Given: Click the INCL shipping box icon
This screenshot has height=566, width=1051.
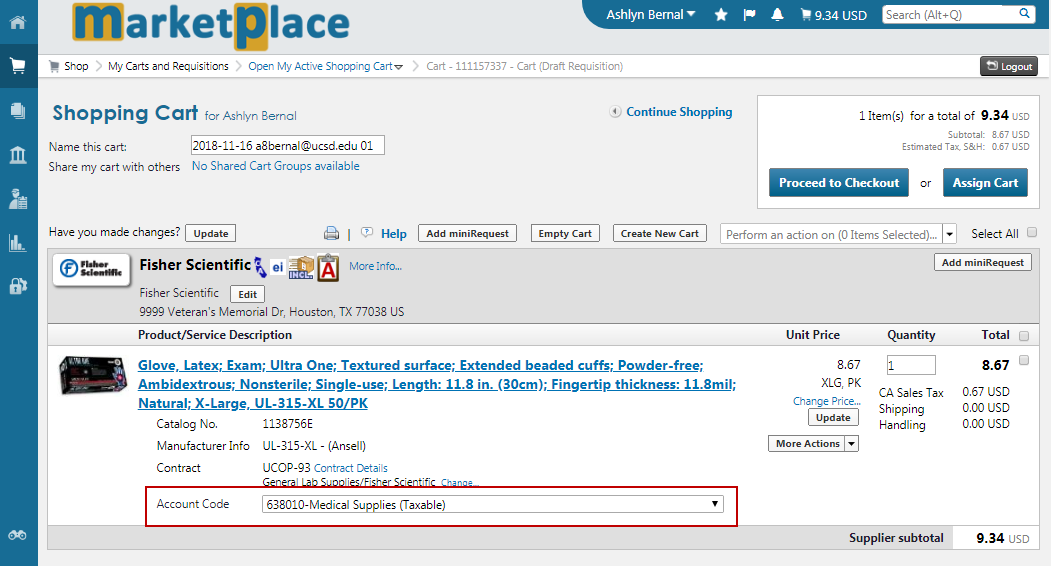Looking at the screenshot, I should [301, 268].
